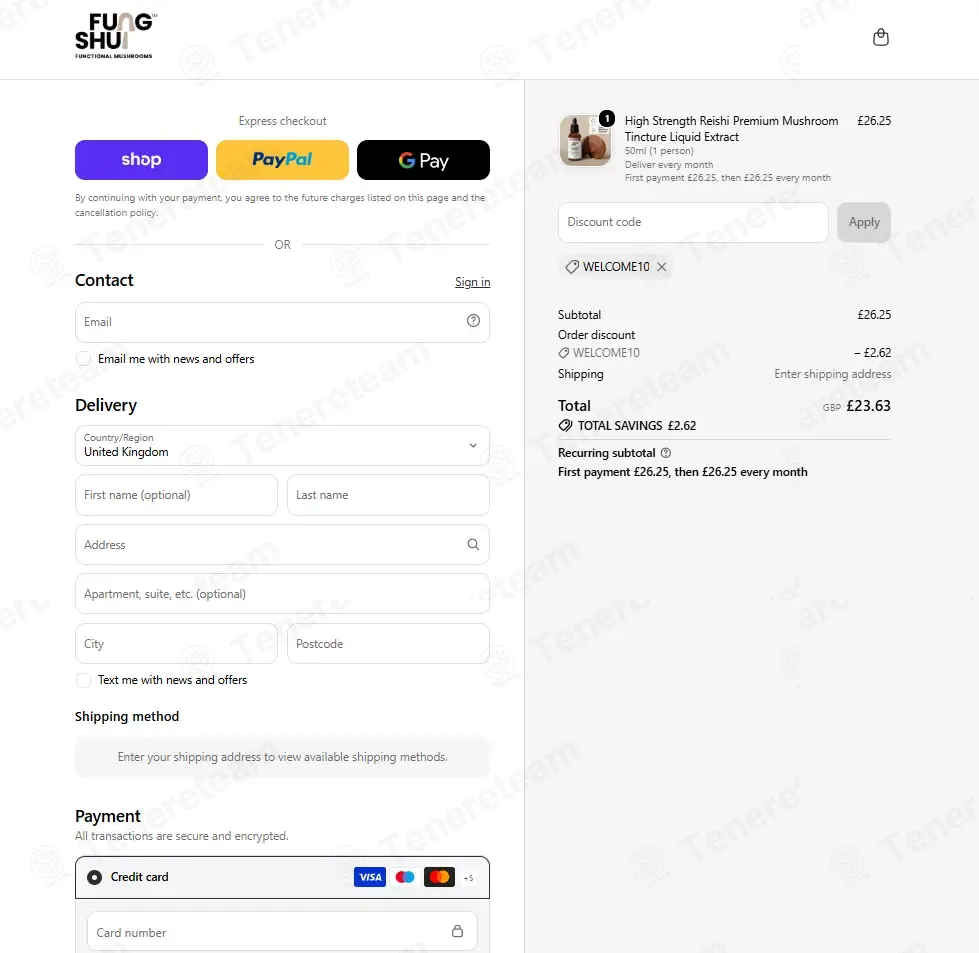Viewport: 979px width, 953px height.
Task: Follow the Sign in link
Action: click(x=473, y=282)
